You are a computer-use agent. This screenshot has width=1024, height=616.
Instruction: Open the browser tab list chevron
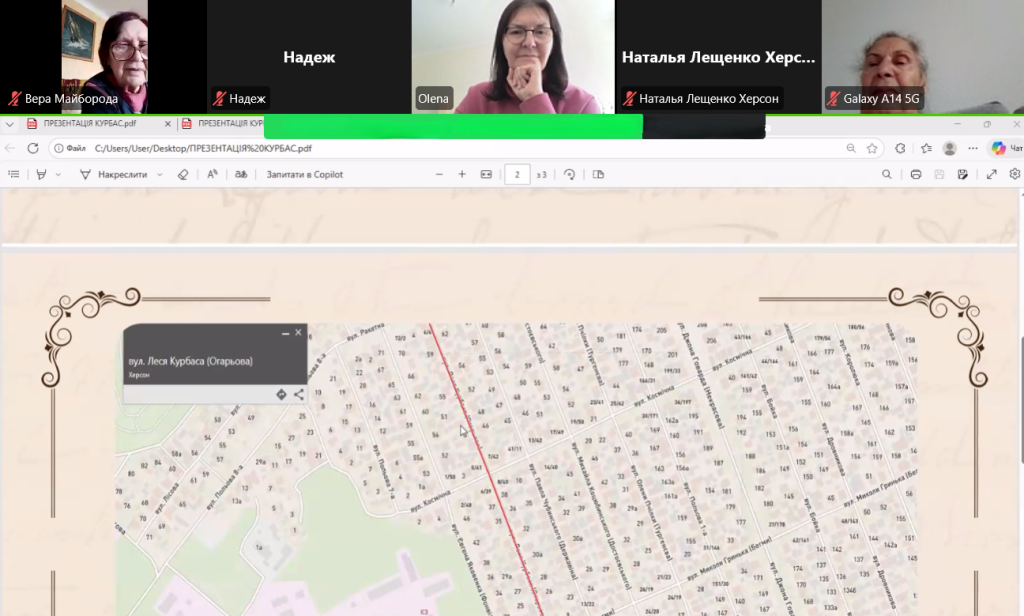10,124
